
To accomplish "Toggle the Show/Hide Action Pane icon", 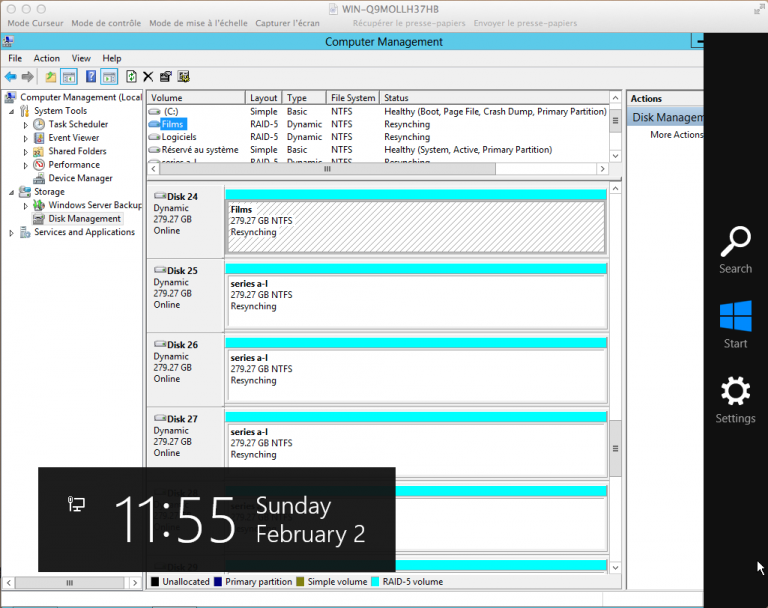I will pyautogui.click(x=109, y=76).
